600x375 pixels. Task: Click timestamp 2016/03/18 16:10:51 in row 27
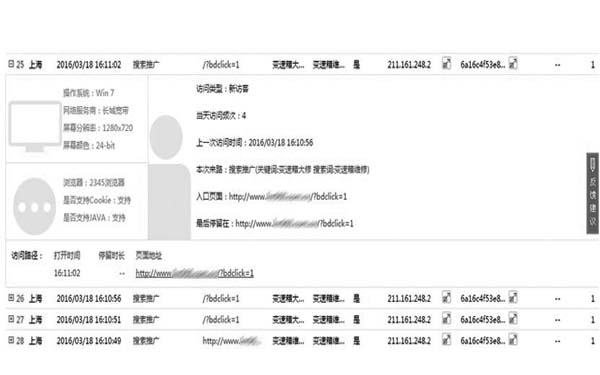89,320
